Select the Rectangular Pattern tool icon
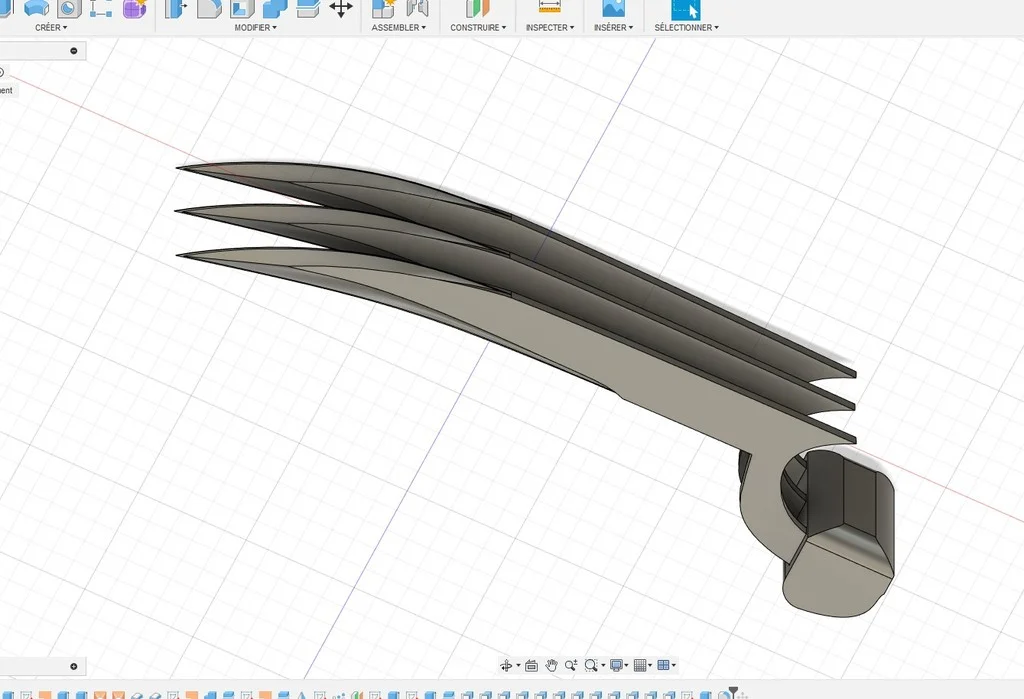This screenshot has height=699, width=1024. pyautogui.click(x=101, y=8)
